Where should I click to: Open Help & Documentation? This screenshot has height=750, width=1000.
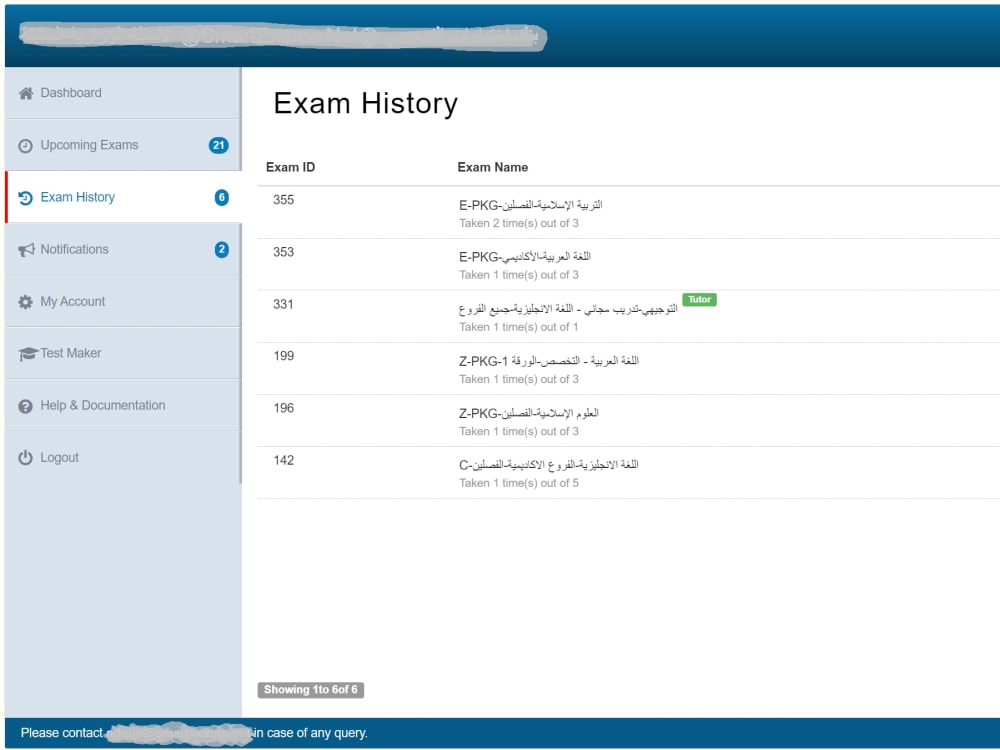pyautogui.click(x=122, y=406)
